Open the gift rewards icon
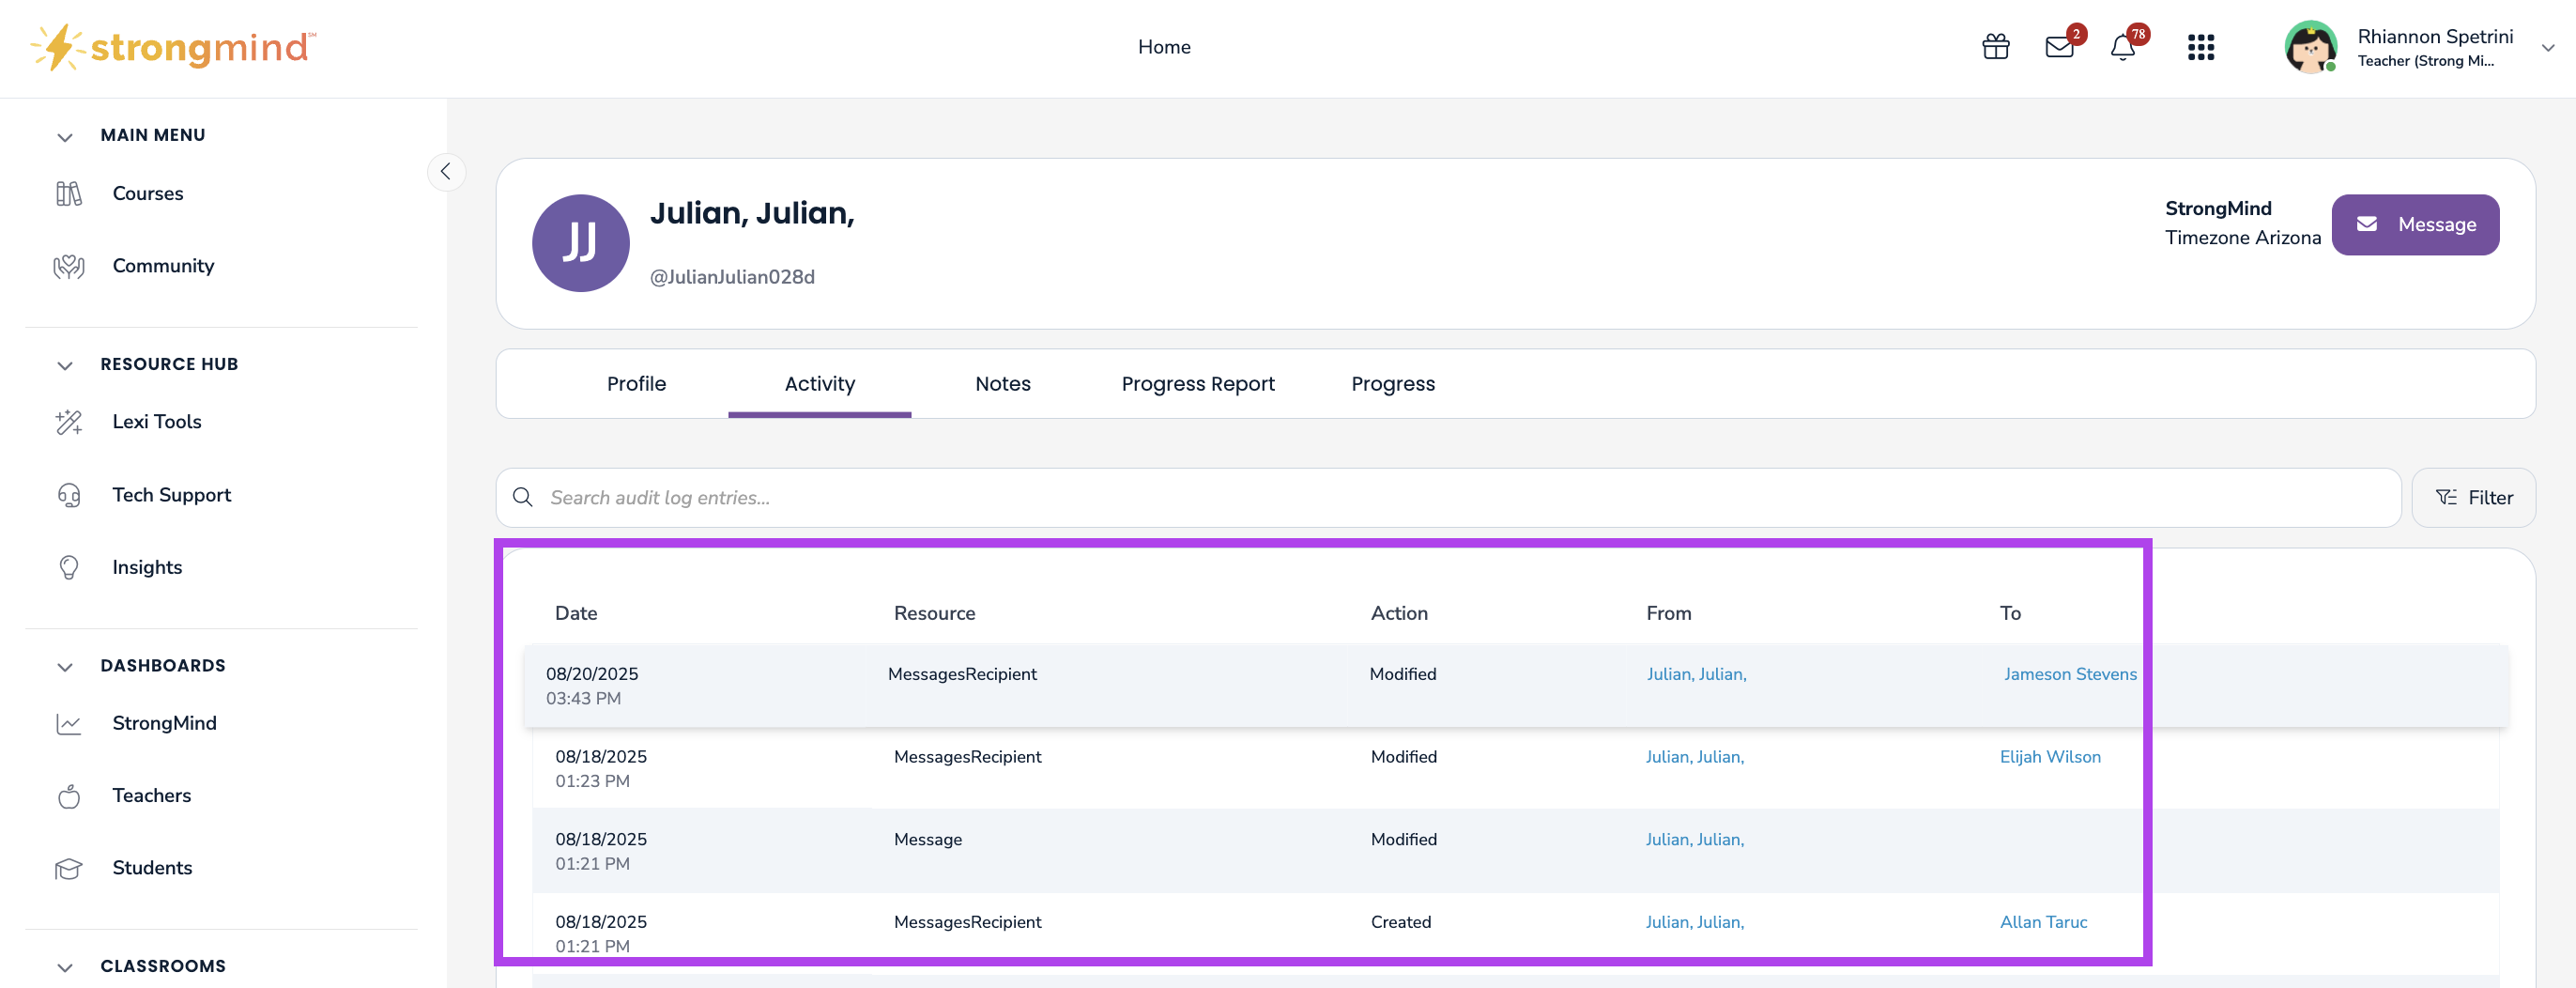 [1995, 47]
